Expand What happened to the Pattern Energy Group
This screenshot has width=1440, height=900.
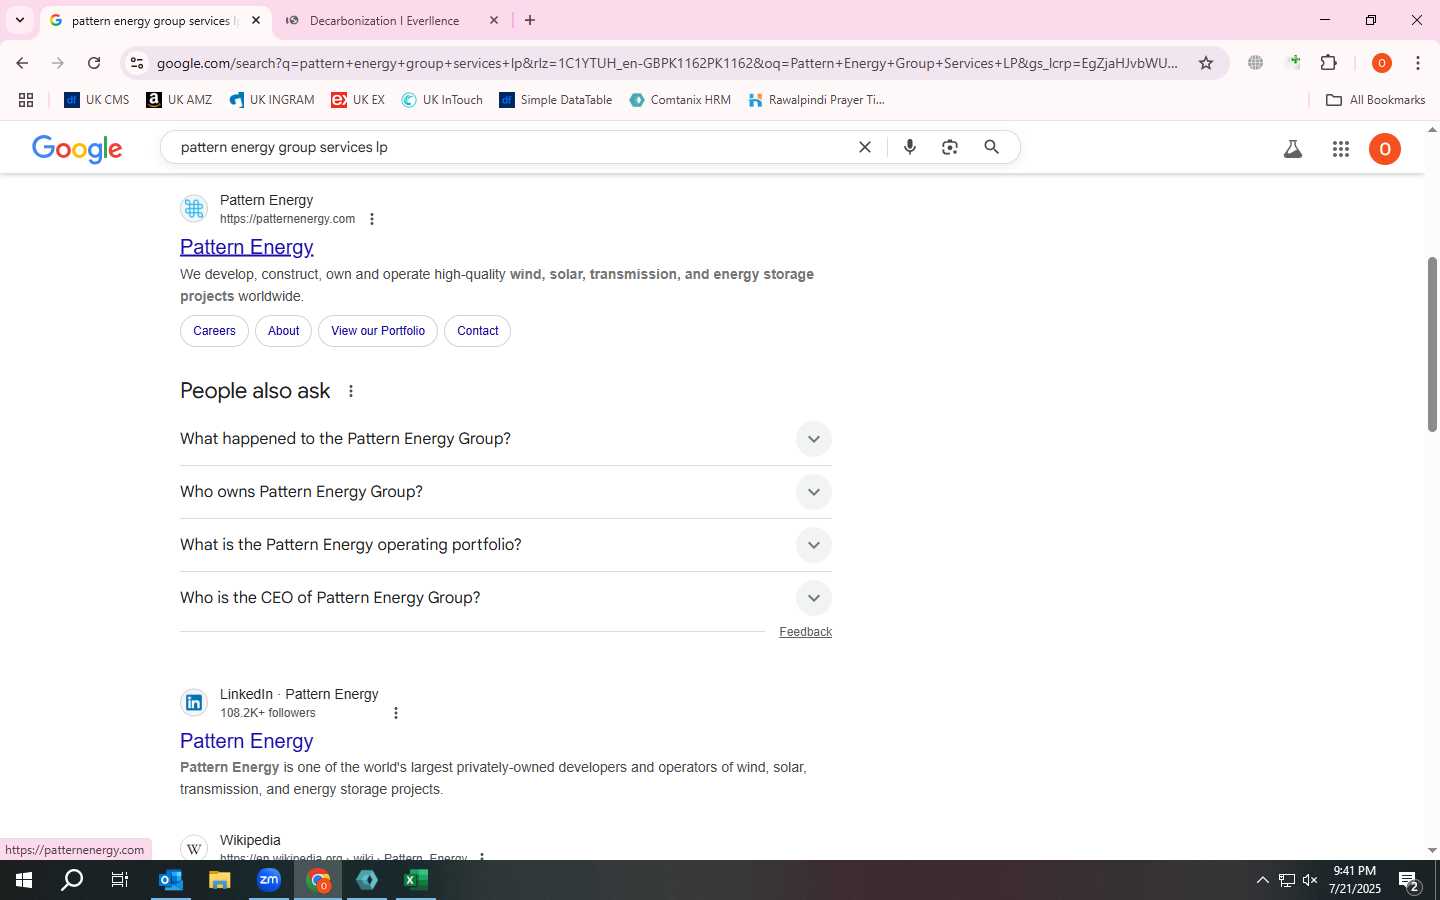pyautogui.click(x=506, y=439)
